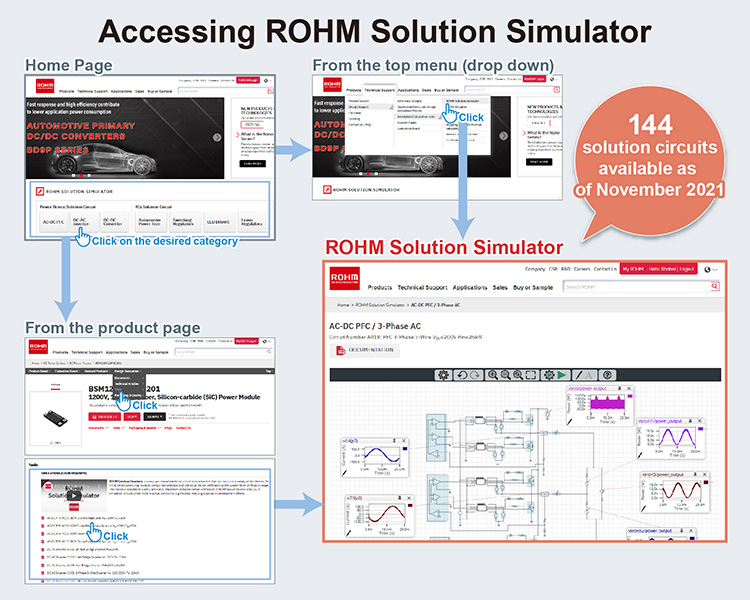Click the SiC power module product image
Screen dimensions: 750x600
click(55, 418)
